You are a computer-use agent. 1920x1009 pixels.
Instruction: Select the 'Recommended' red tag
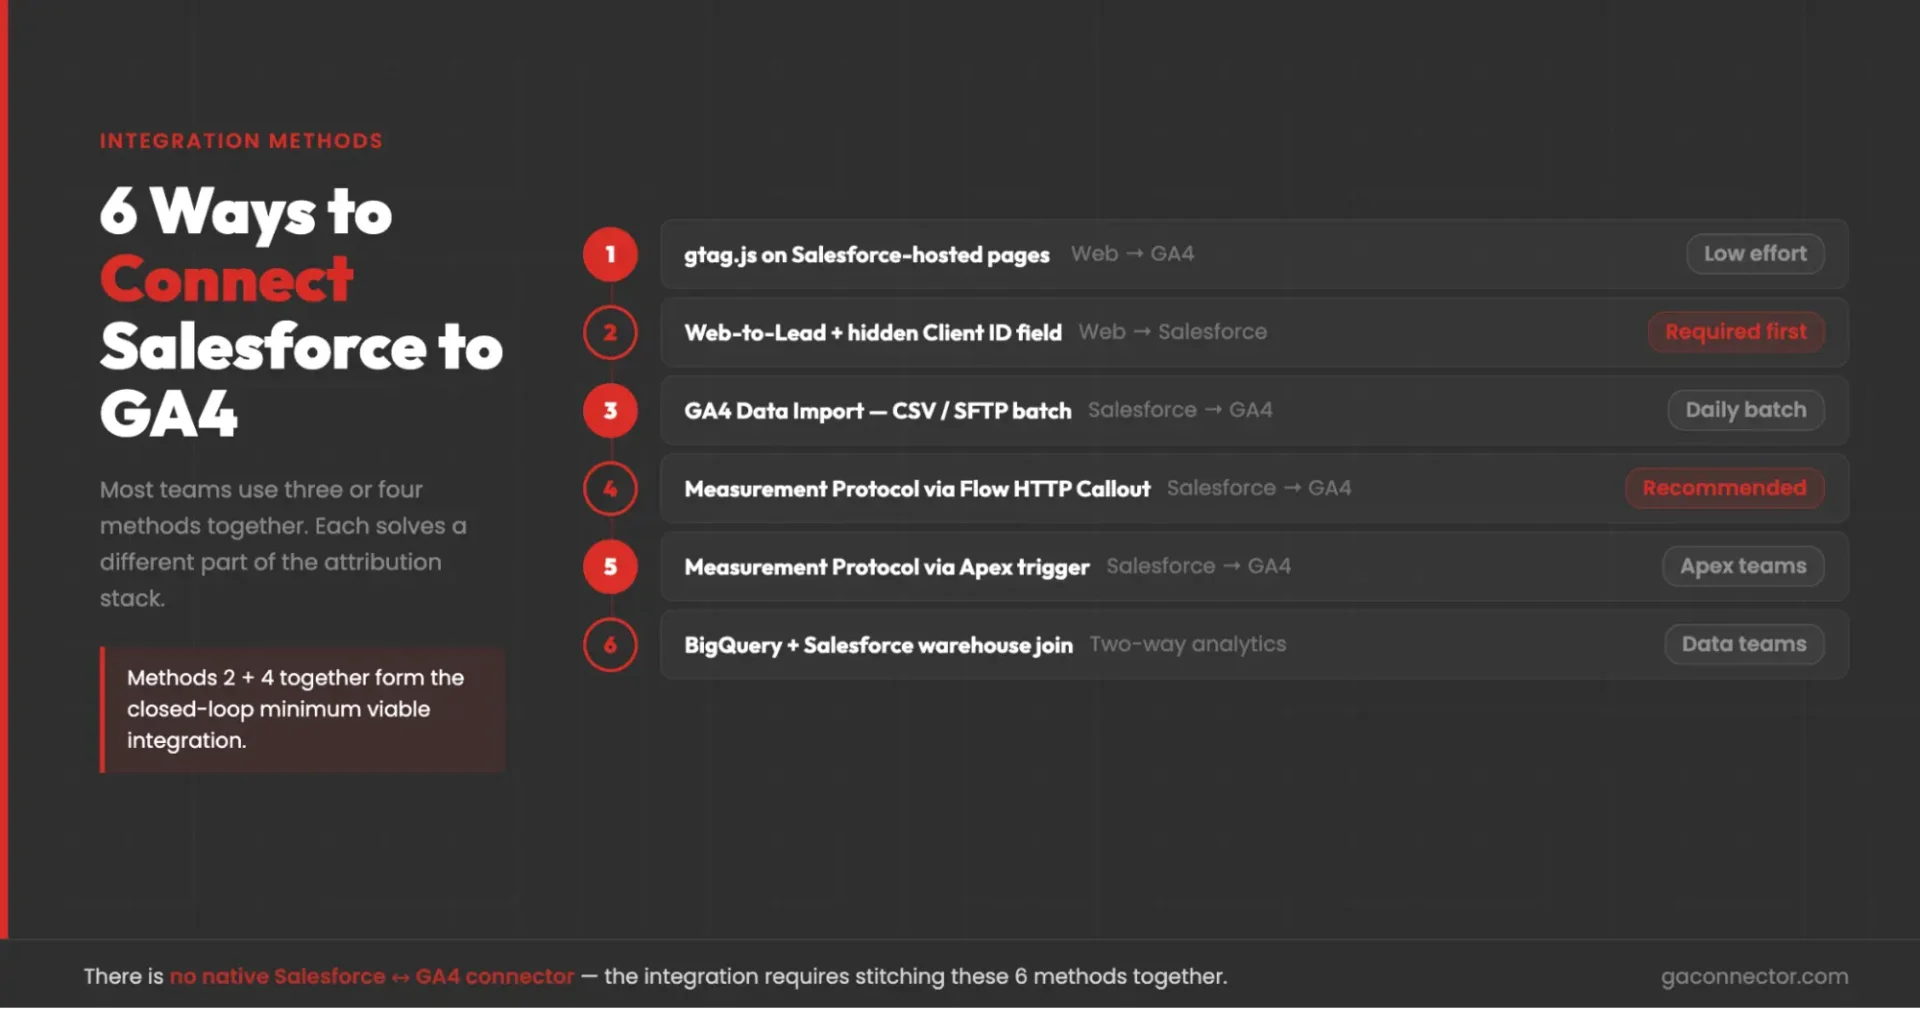[x=1724, y=488]
